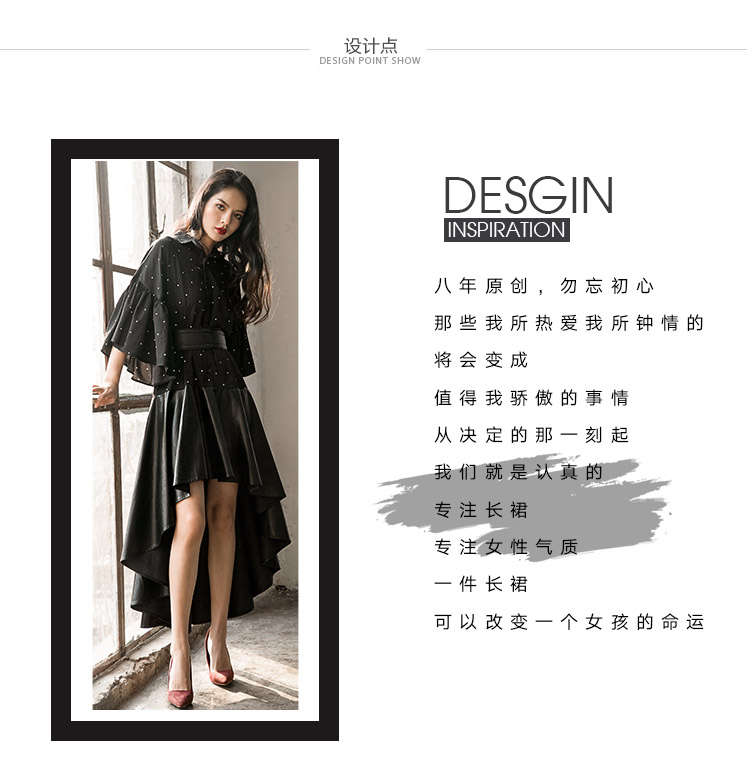Click the text 专注女性气质
This screenshot has width=750, height=765.
(506, 547)
